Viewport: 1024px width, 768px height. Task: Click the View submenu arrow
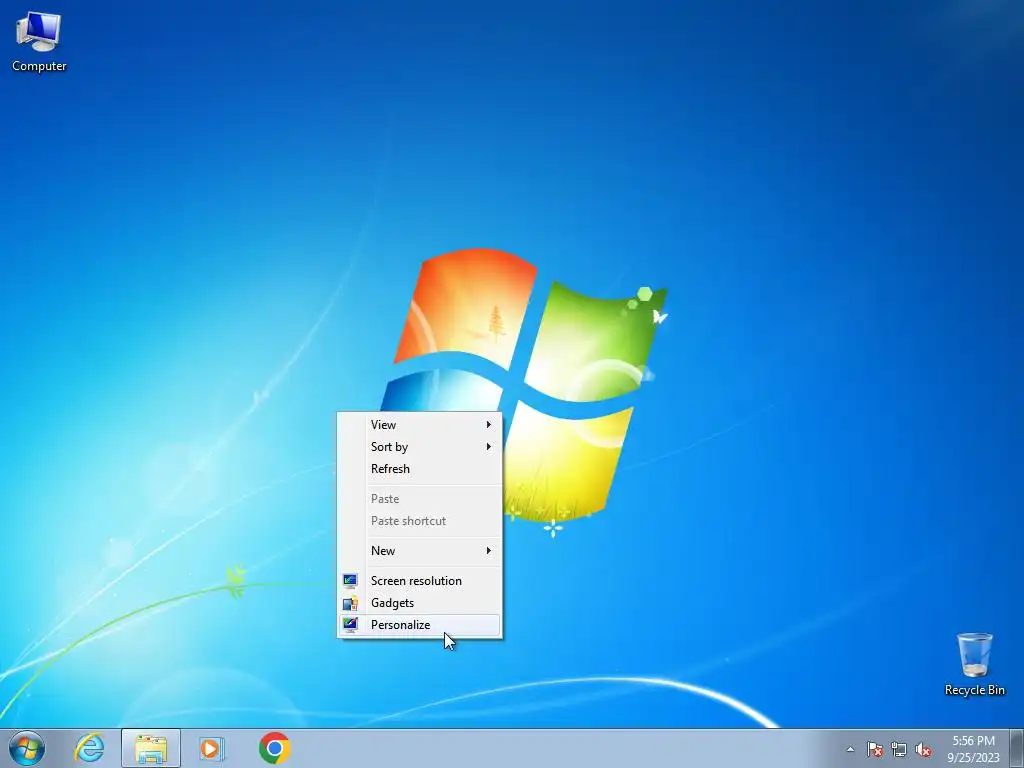[488, 424]
